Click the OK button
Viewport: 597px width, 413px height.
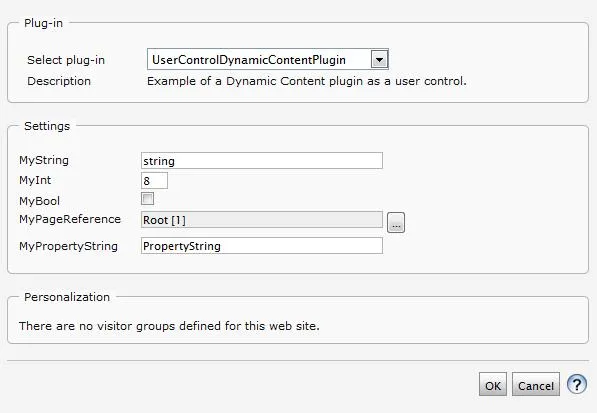coord(493,384)
